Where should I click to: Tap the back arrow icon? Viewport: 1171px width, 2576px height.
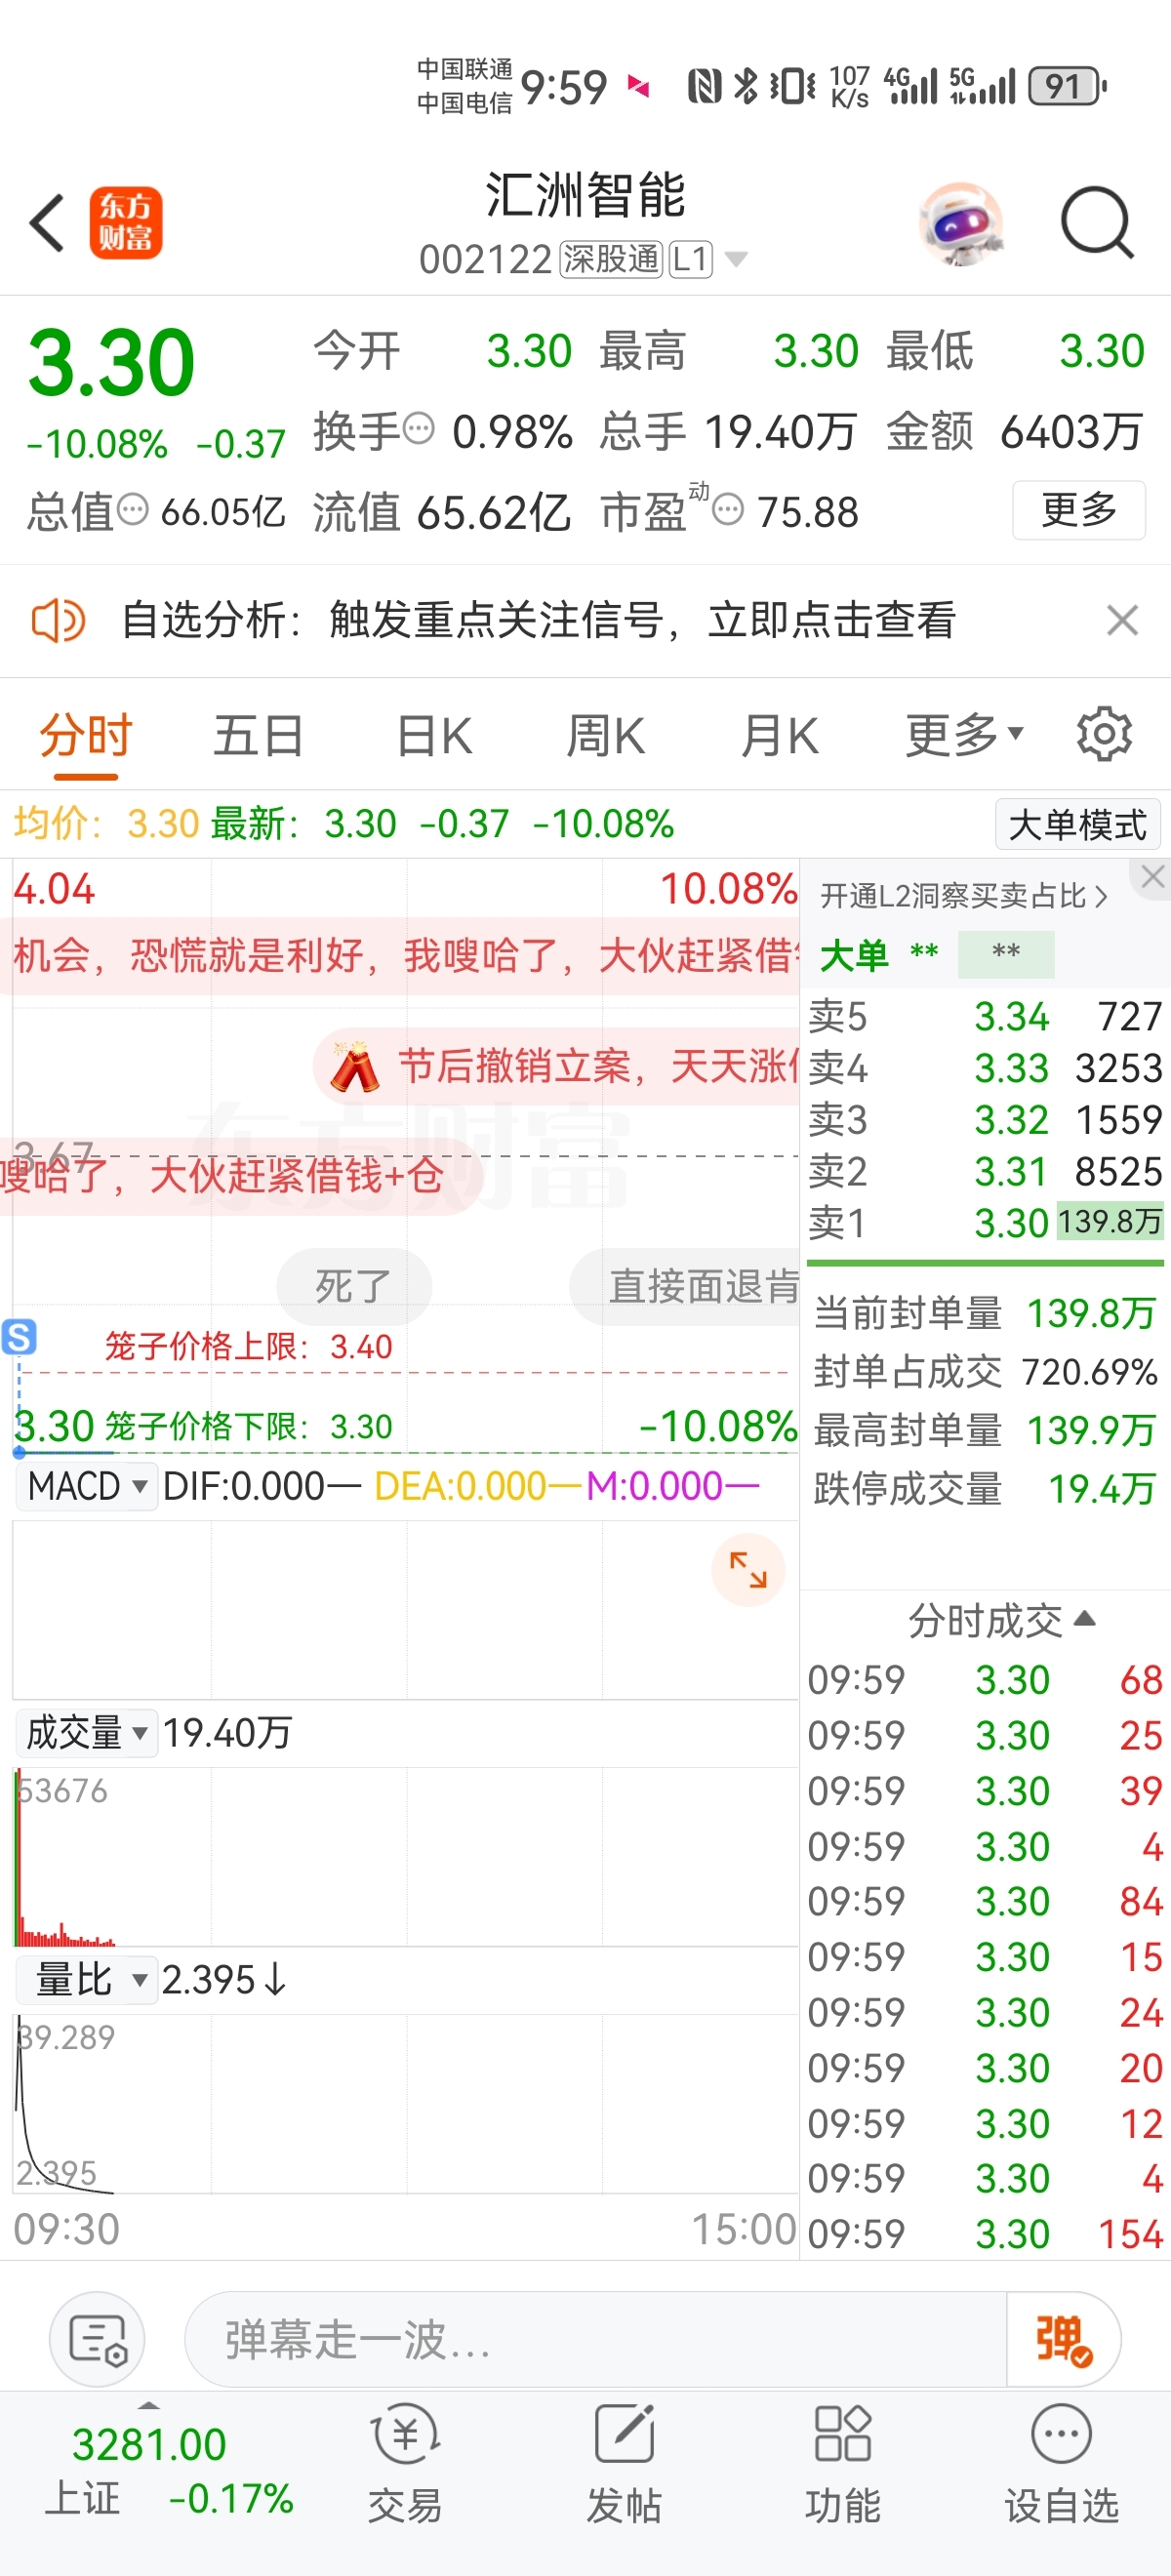[47, 222]
